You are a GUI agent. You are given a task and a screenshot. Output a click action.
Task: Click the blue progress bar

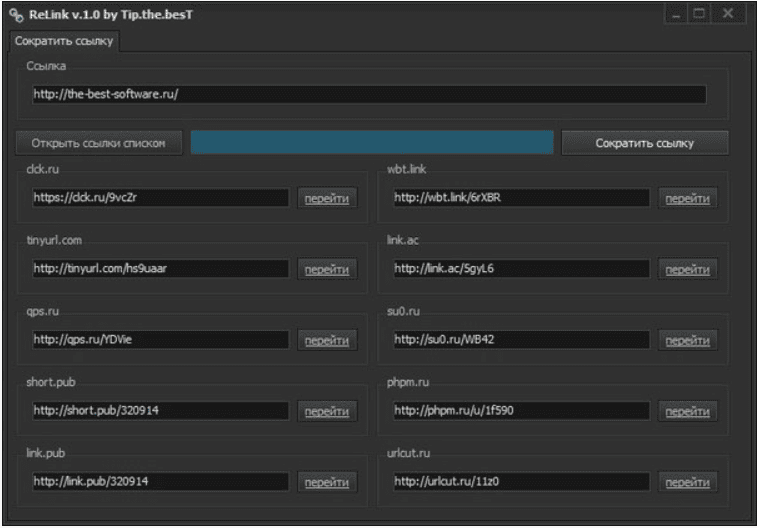[x=372, y=142]
